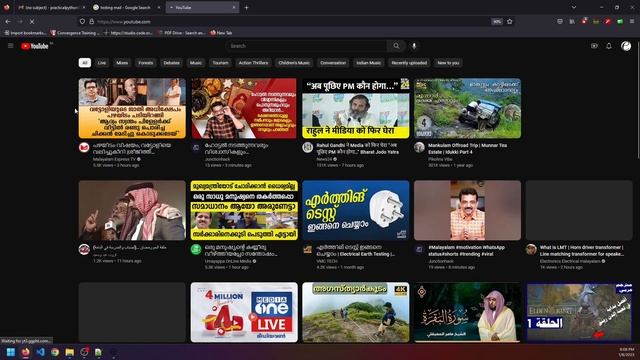
Task: Select the All filter chip
Action: coord(84,63)
